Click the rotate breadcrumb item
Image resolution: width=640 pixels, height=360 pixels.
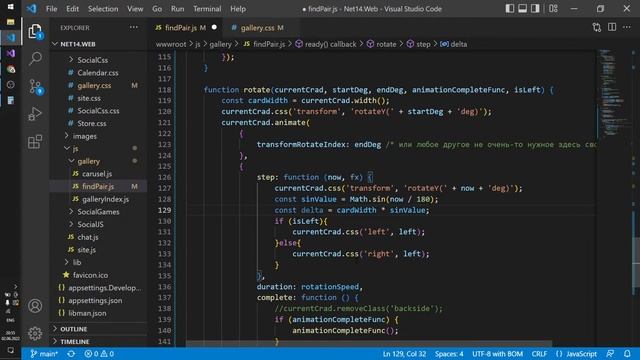[x=381, y=44]
